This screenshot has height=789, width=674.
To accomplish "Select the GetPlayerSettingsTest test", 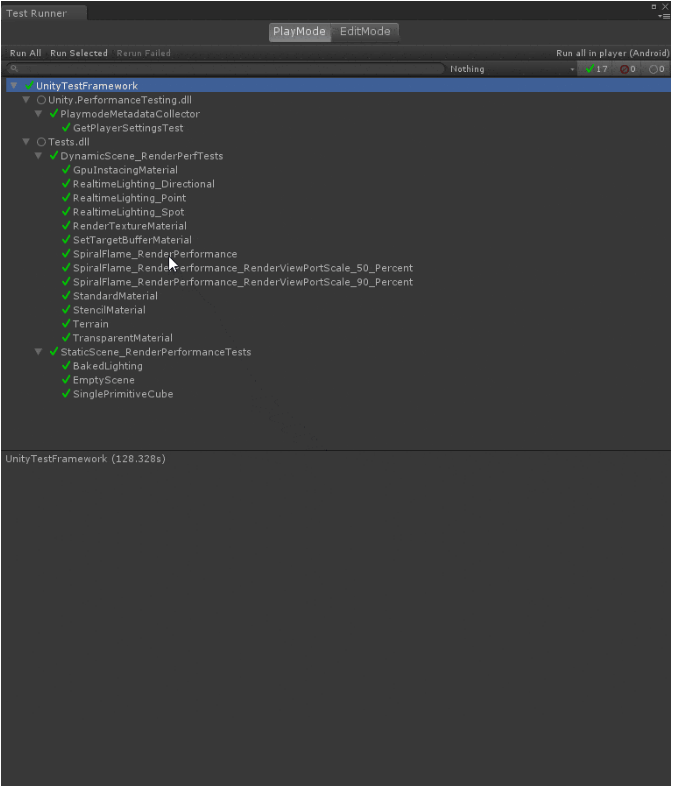I will point(338,128).
